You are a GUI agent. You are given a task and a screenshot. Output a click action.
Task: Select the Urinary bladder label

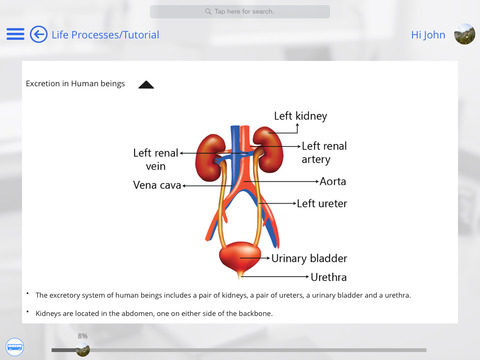click(x=309, y=258)
